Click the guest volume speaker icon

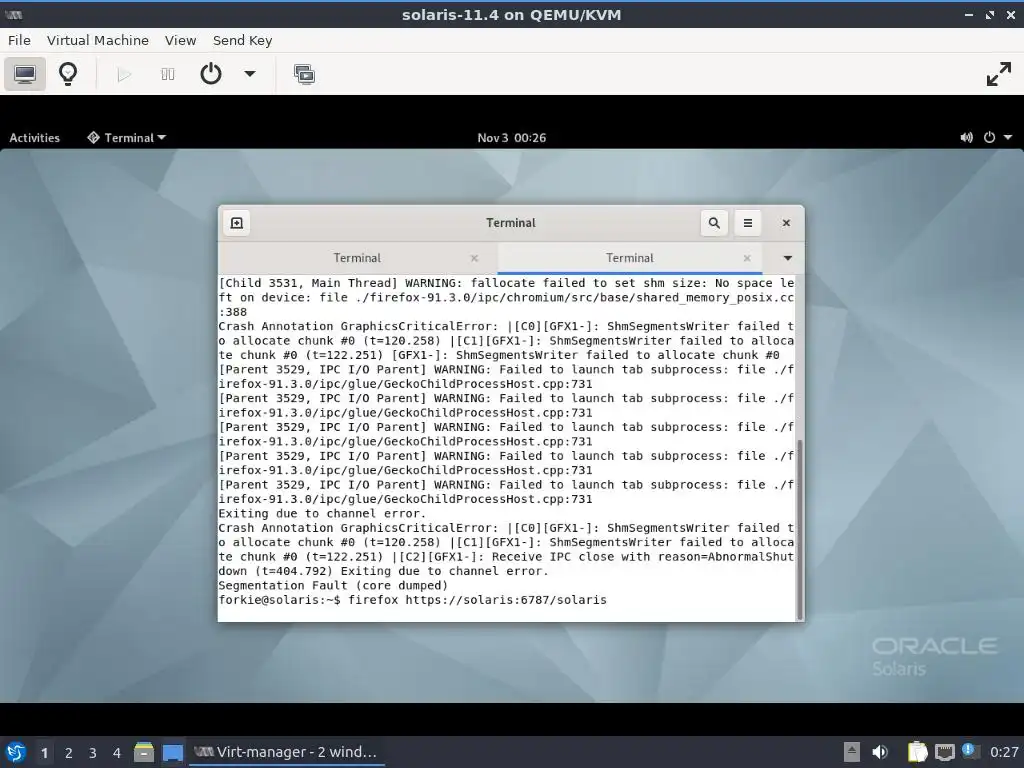967,138
